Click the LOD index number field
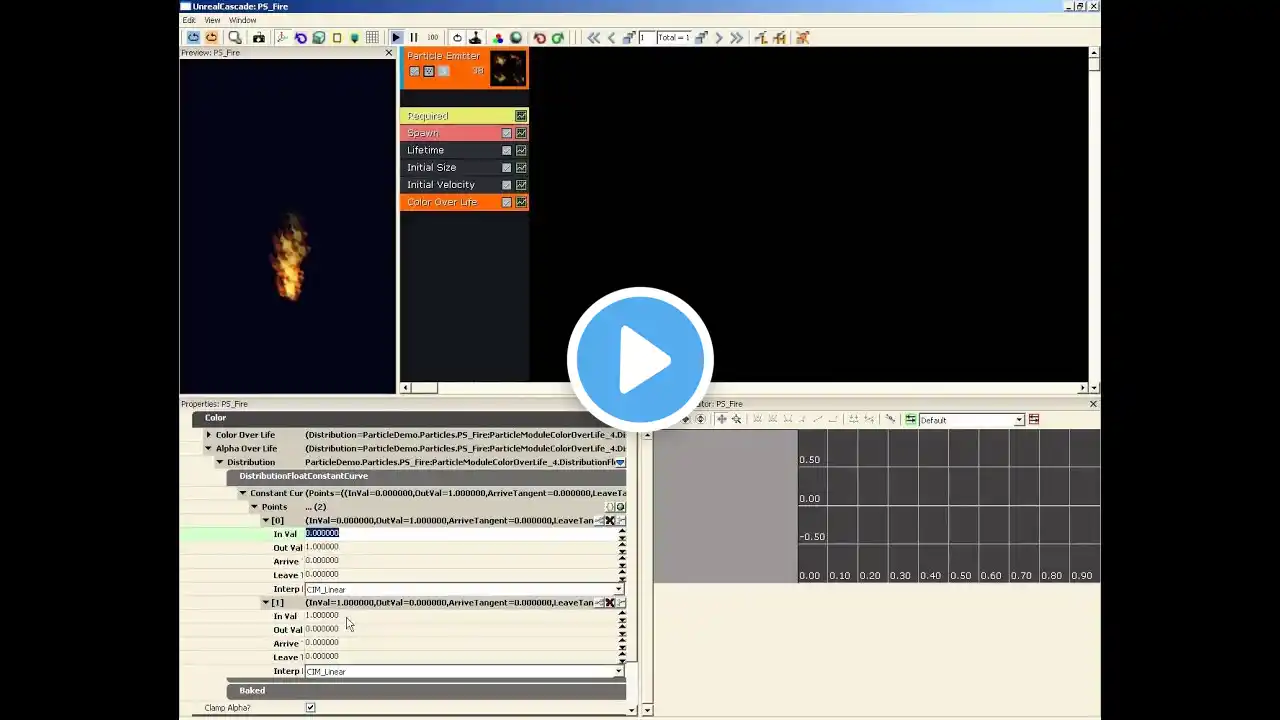Viewport: 1280px width, 720px height. [x=648, y=38]
